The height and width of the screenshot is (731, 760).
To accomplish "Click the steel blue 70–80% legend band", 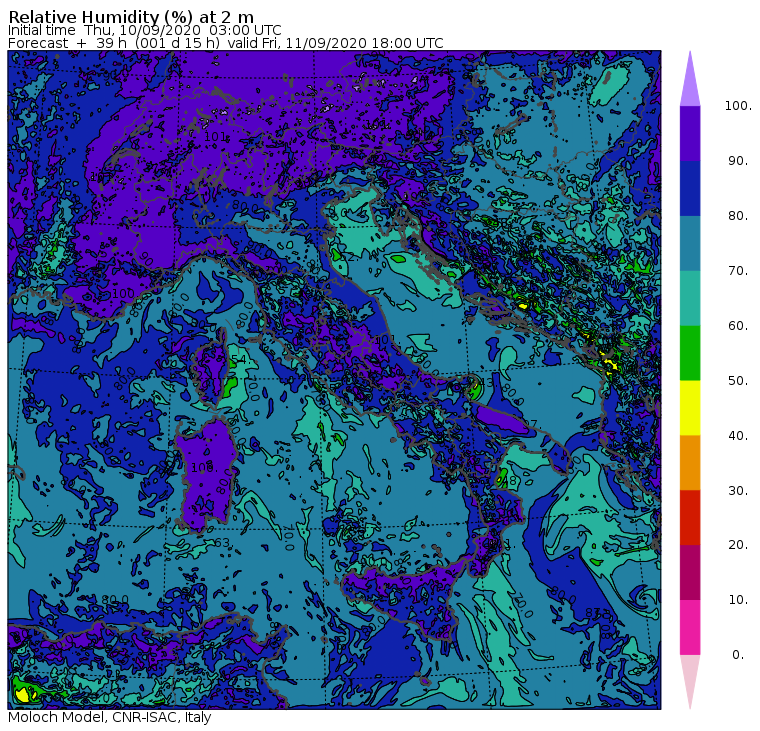I will click(x=690, y=243).
